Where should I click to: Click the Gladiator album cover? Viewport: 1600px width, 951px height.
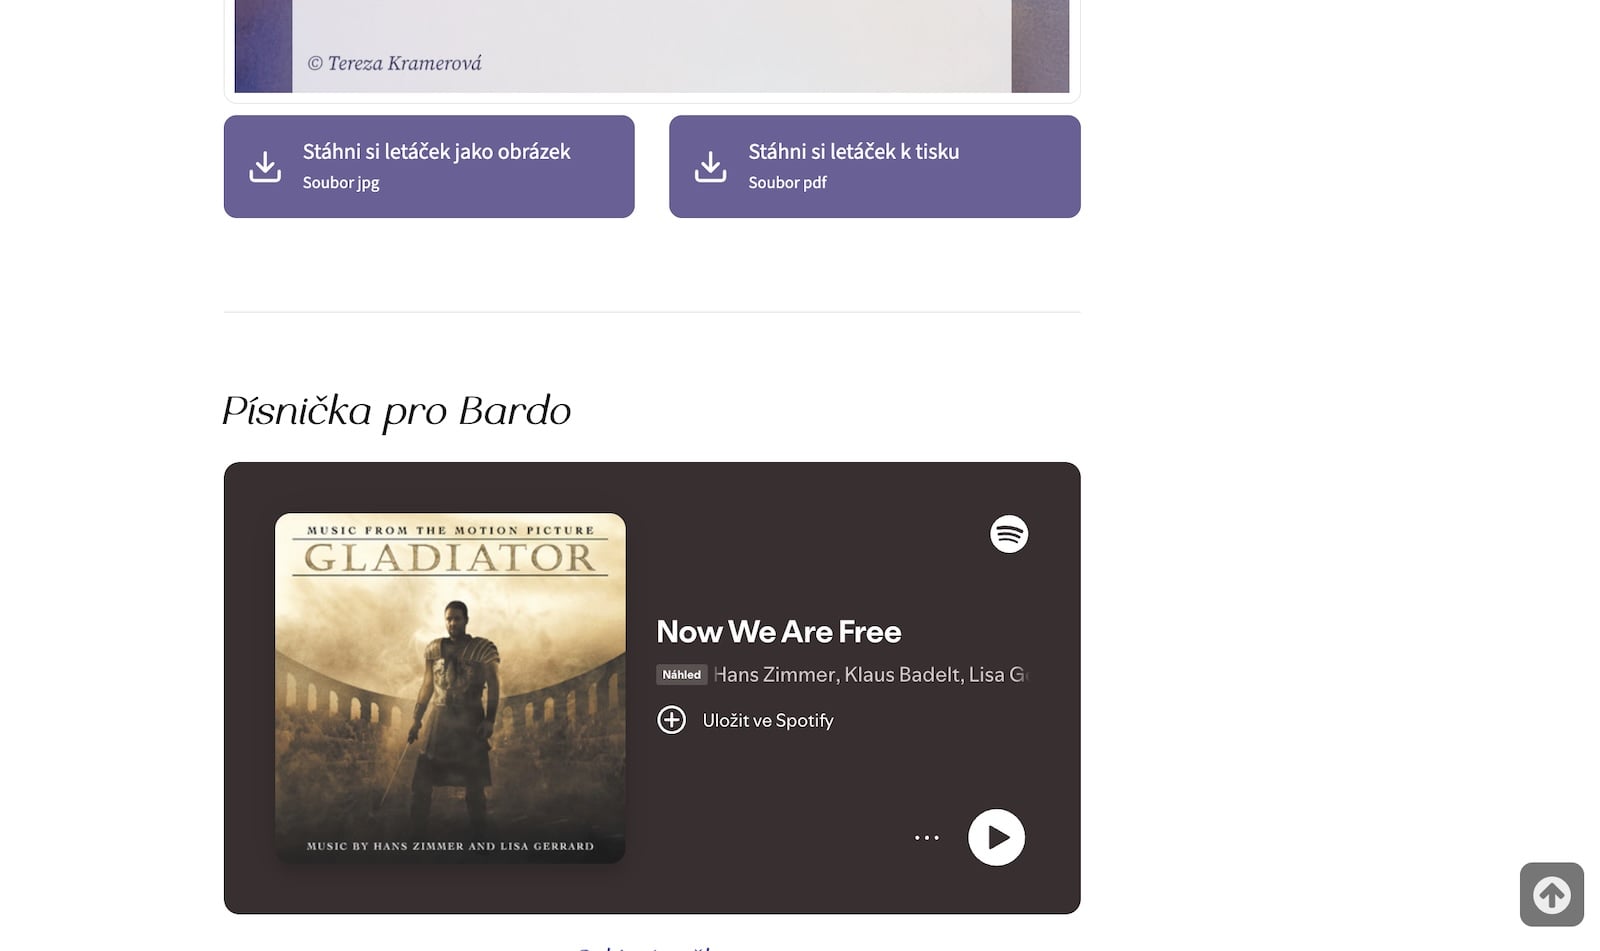450,688
